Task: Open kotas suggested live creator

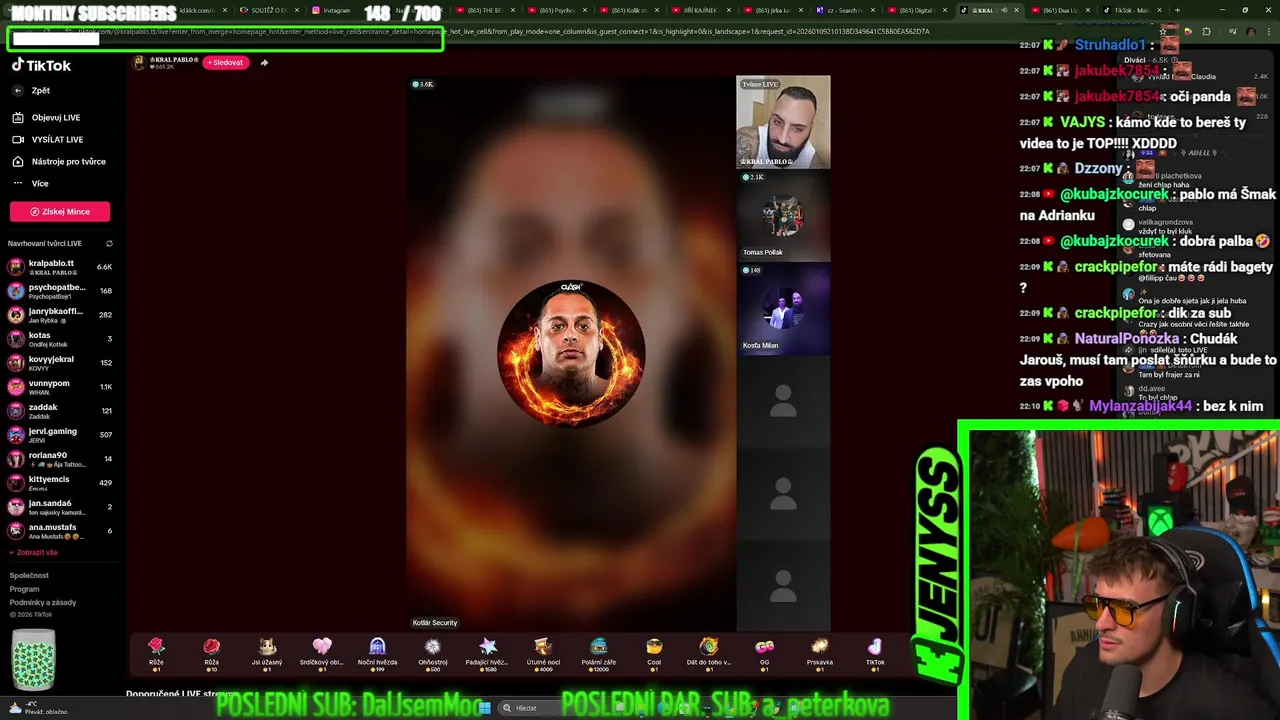Action: coord(60,339)
